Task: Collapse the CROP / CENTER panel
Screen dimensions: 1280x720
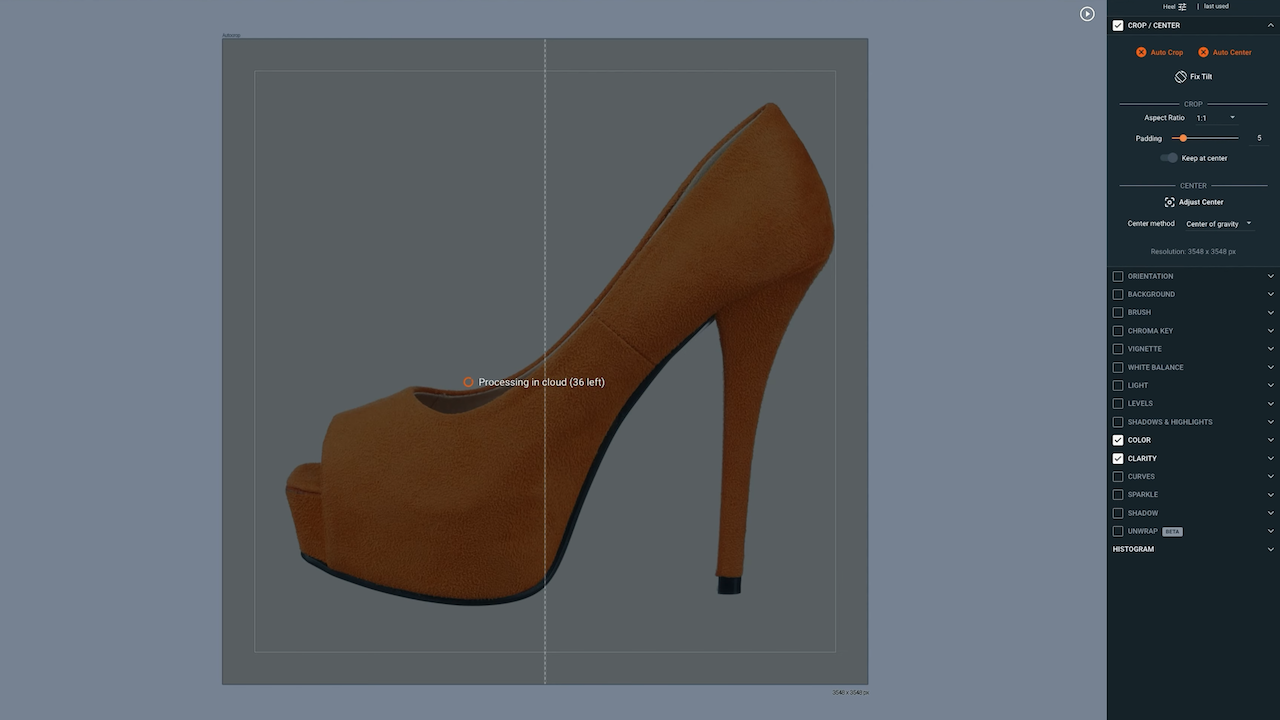Action: click(x=1271, y=25)
